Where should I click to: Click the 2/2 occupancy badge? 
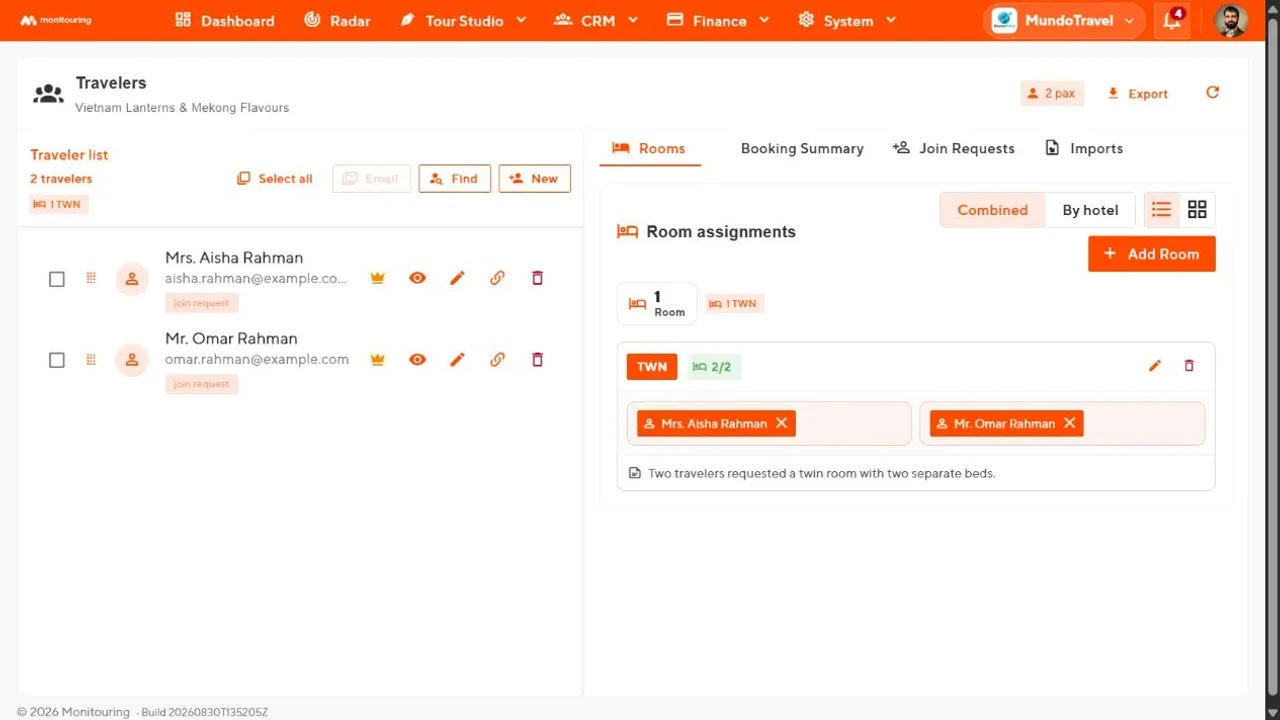713,367
